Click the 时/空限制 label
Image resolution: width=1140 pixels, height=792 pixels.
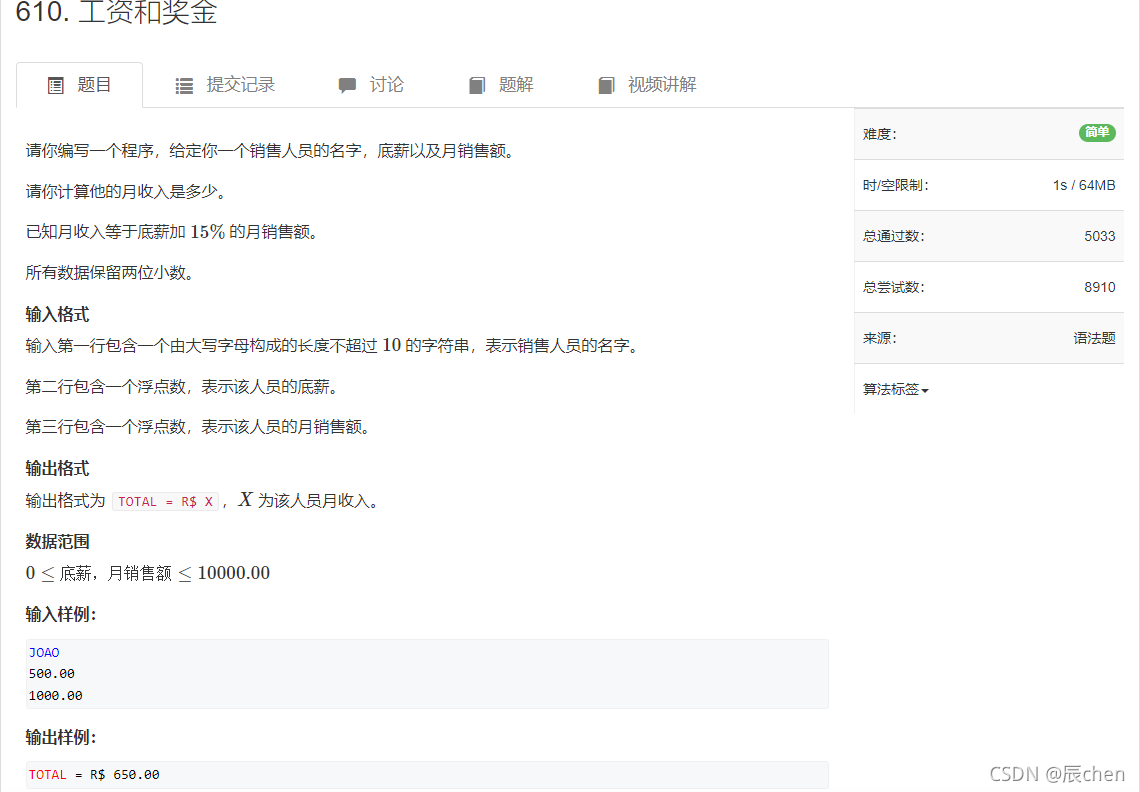point(896,185)
